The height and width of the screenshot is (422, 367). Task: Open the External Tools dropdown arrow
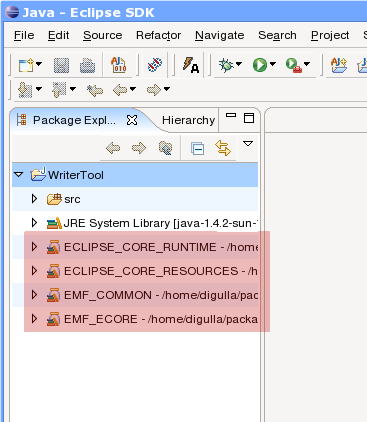point(307,64)
